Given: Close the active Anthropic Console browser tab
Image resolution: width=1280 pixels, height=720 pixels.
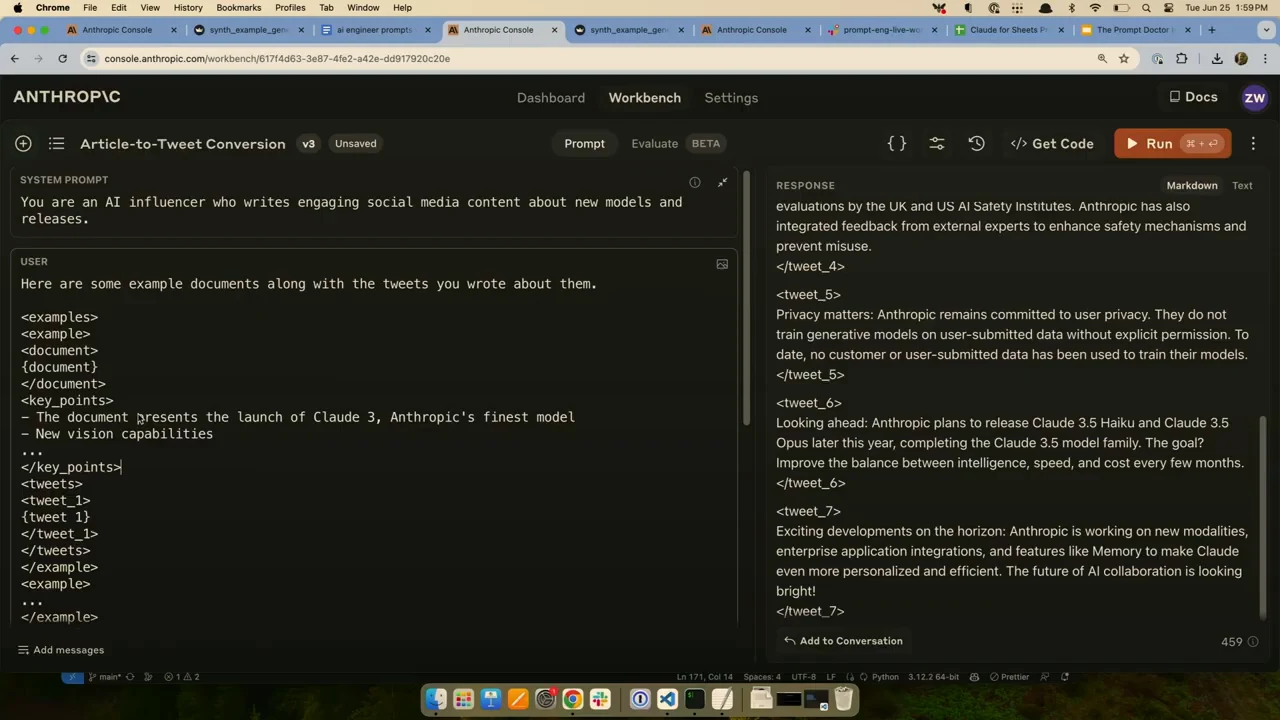Looking at the screenshot, I should point(555,30).
